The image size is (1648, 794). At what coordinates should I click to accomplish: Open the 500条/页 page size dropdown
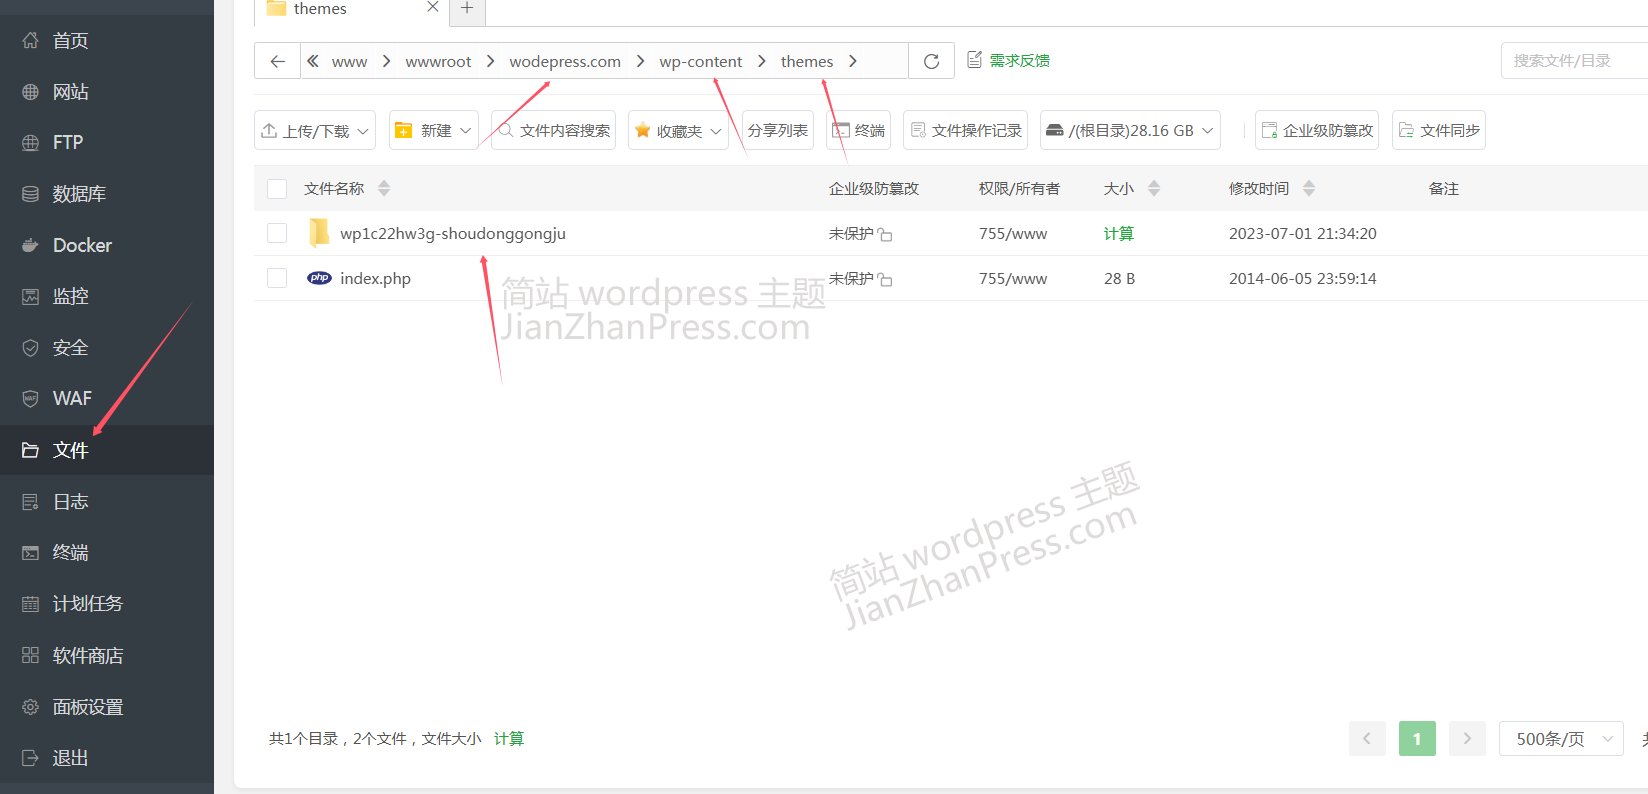(x=1560, y=739)
